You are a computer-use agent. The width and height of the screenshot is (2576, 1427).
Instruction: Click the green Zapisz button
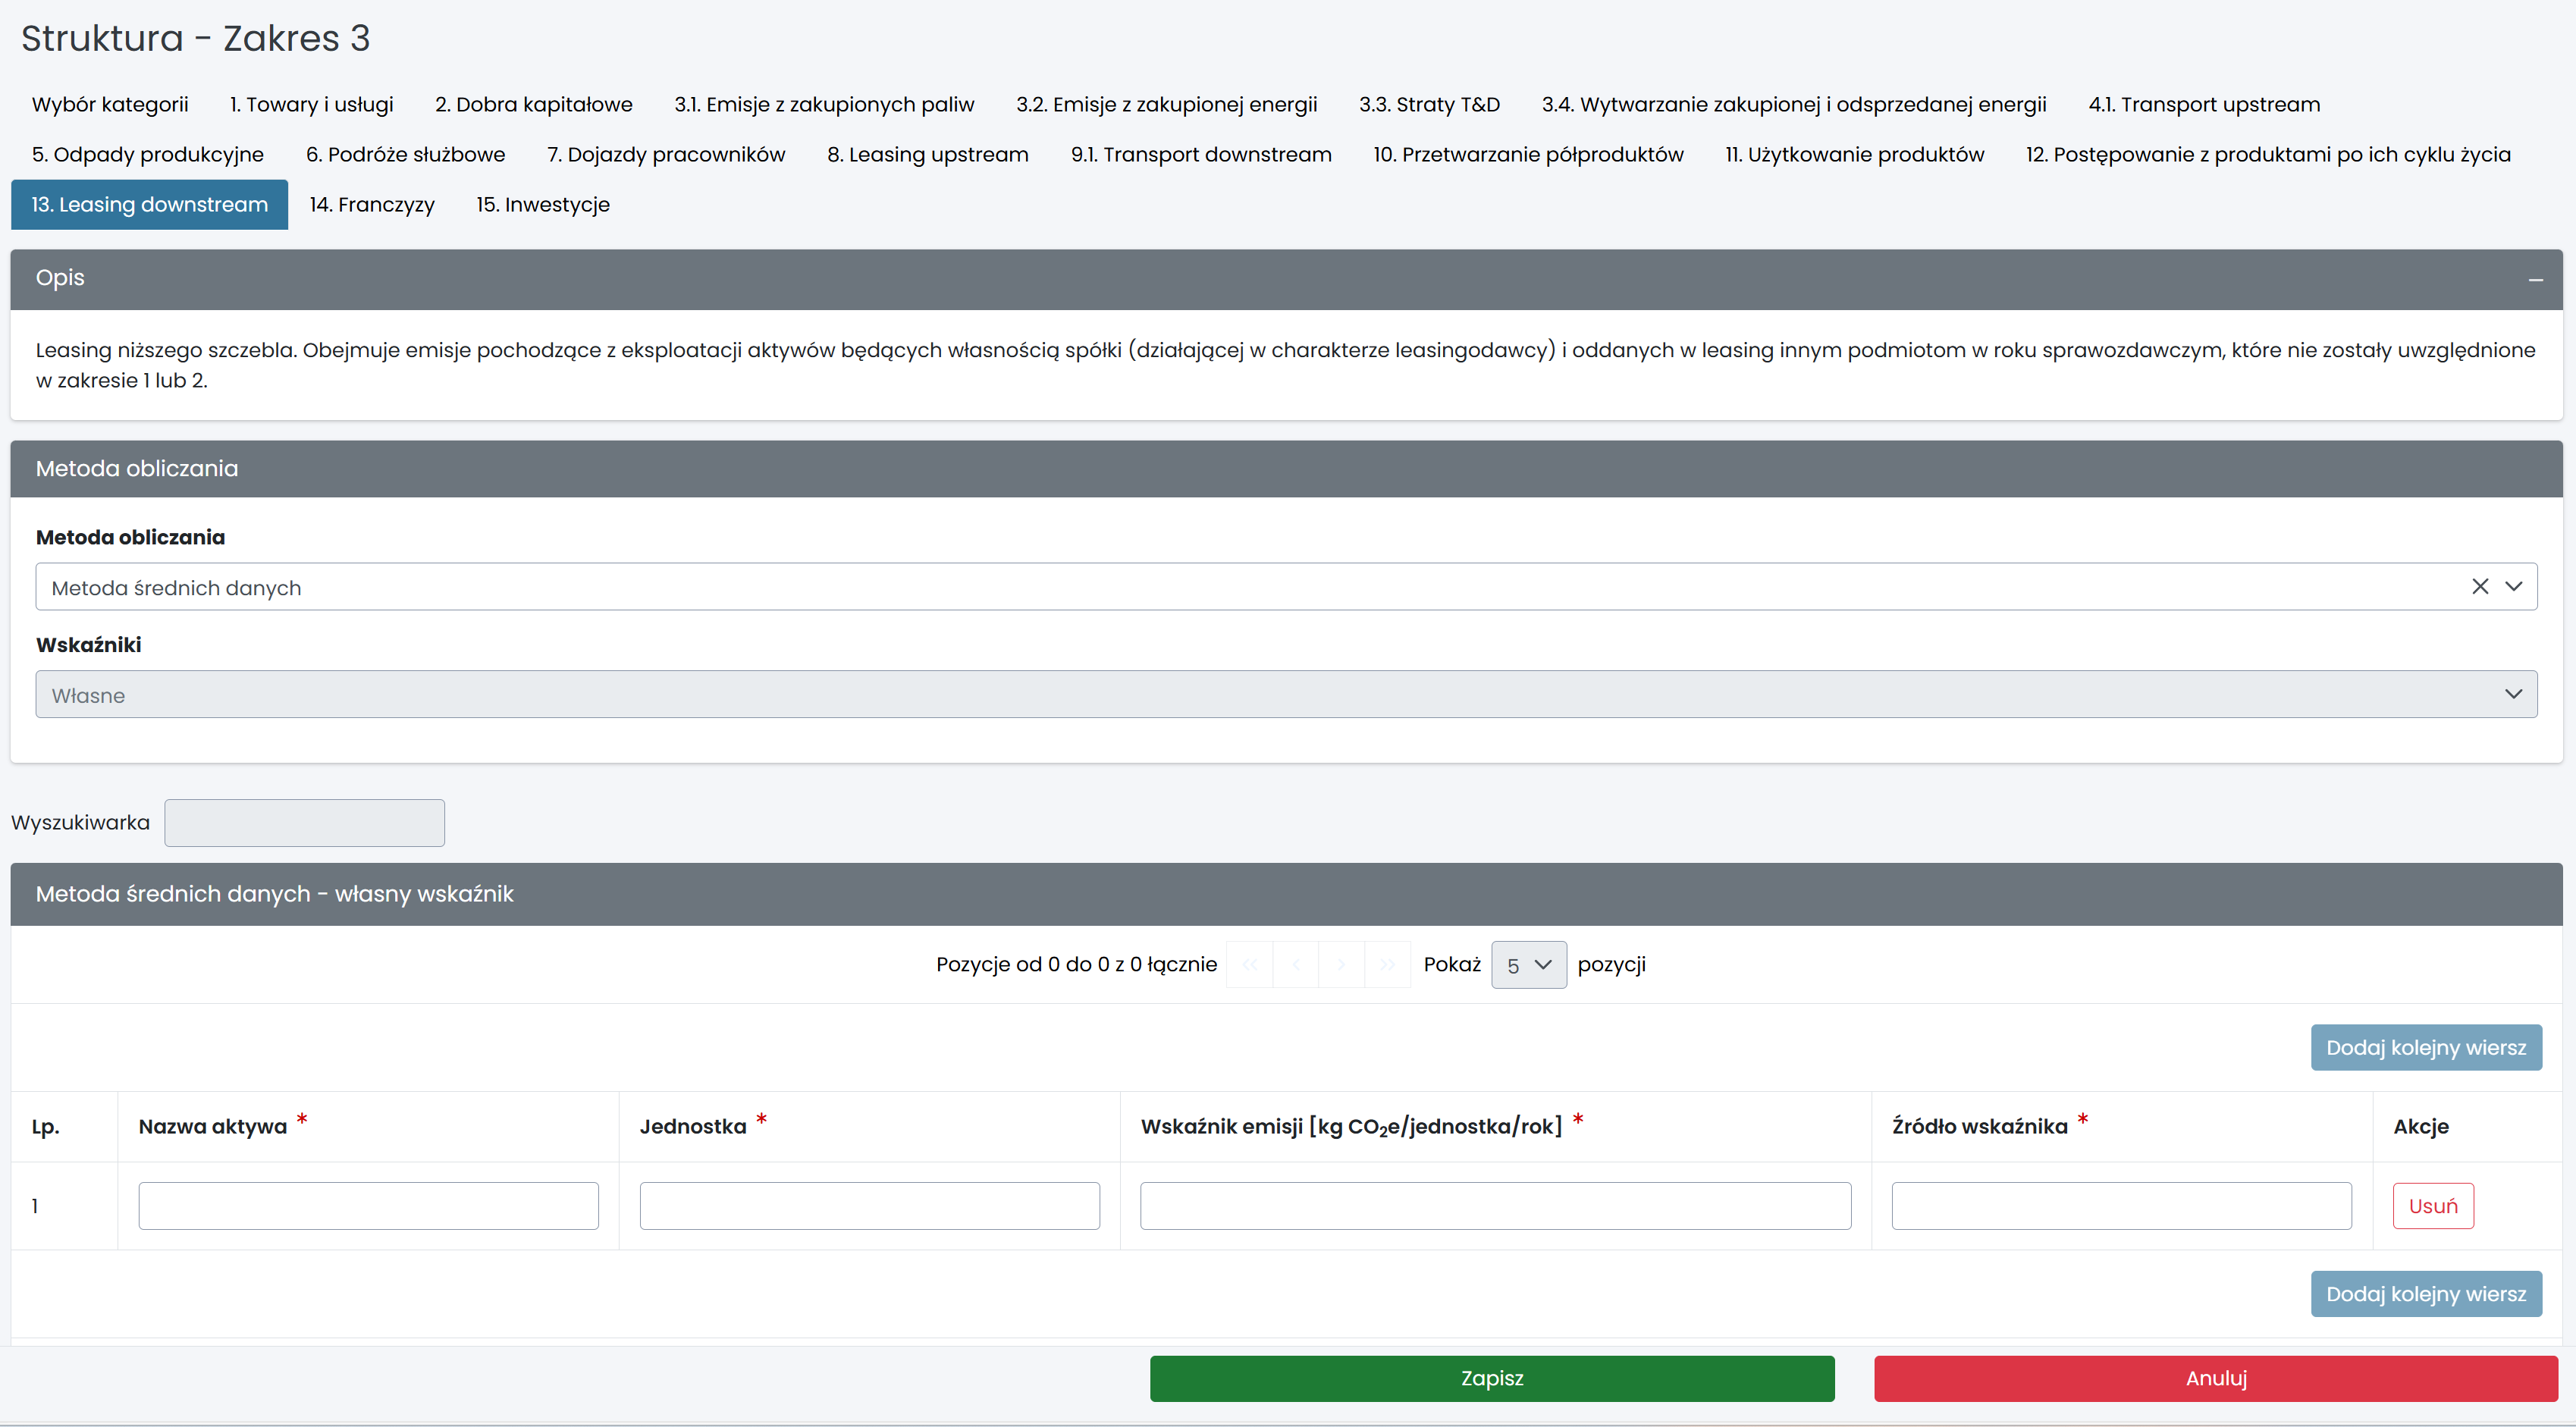pos(1491,1378)
